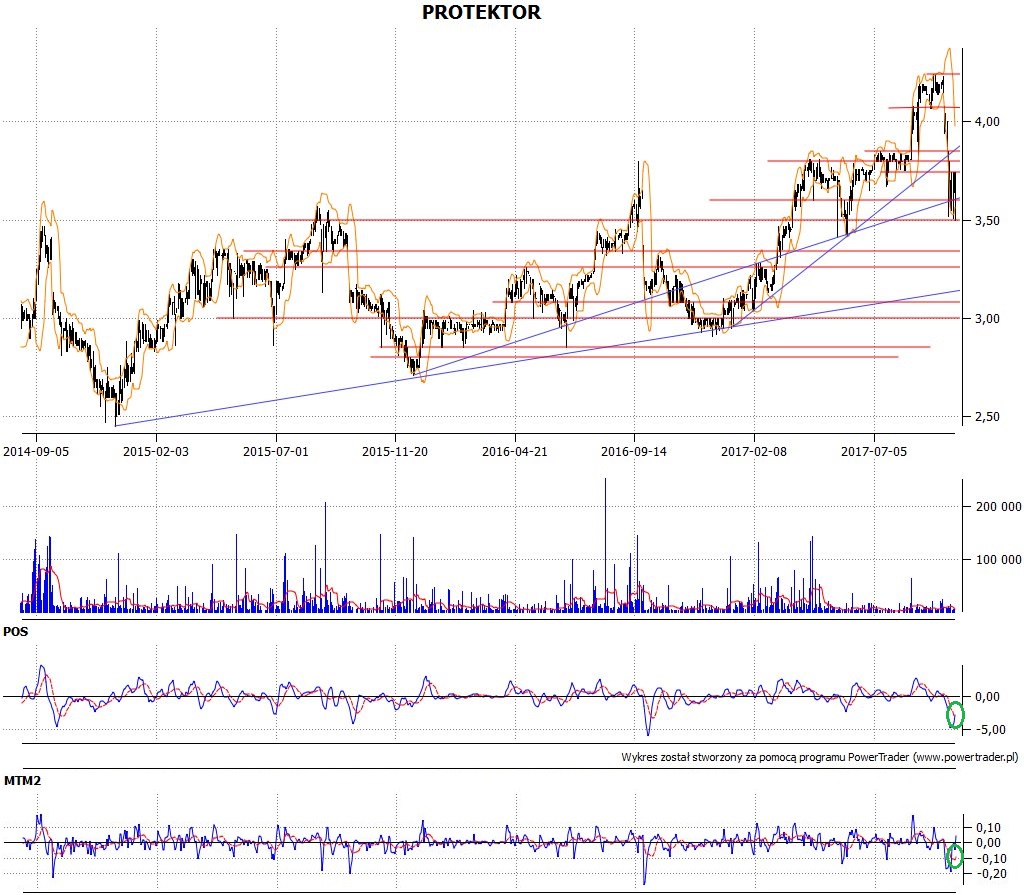Select the 2014-09-05 date axis label
The height and width of the screenshot is (895, 1024).
click(36, 451)
